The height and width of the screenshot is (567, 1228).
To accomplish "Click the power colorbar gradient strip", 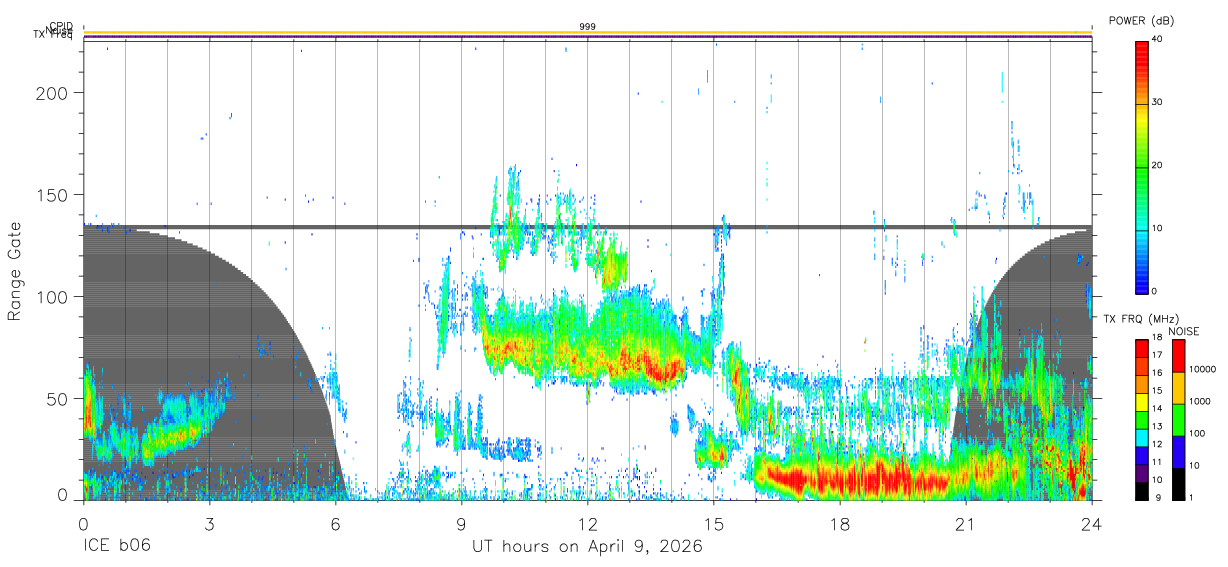I will pos(1142,166).
